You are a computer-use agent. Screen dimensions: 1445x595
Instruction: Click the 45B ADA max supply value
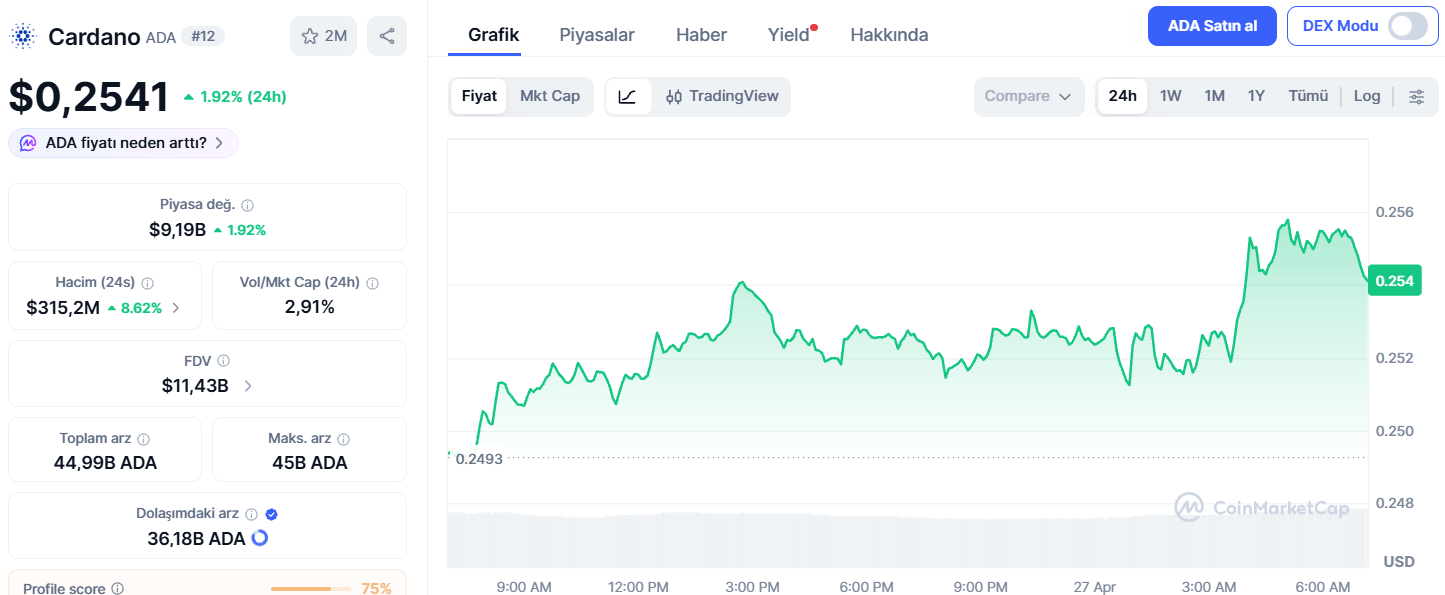(309, 463)
